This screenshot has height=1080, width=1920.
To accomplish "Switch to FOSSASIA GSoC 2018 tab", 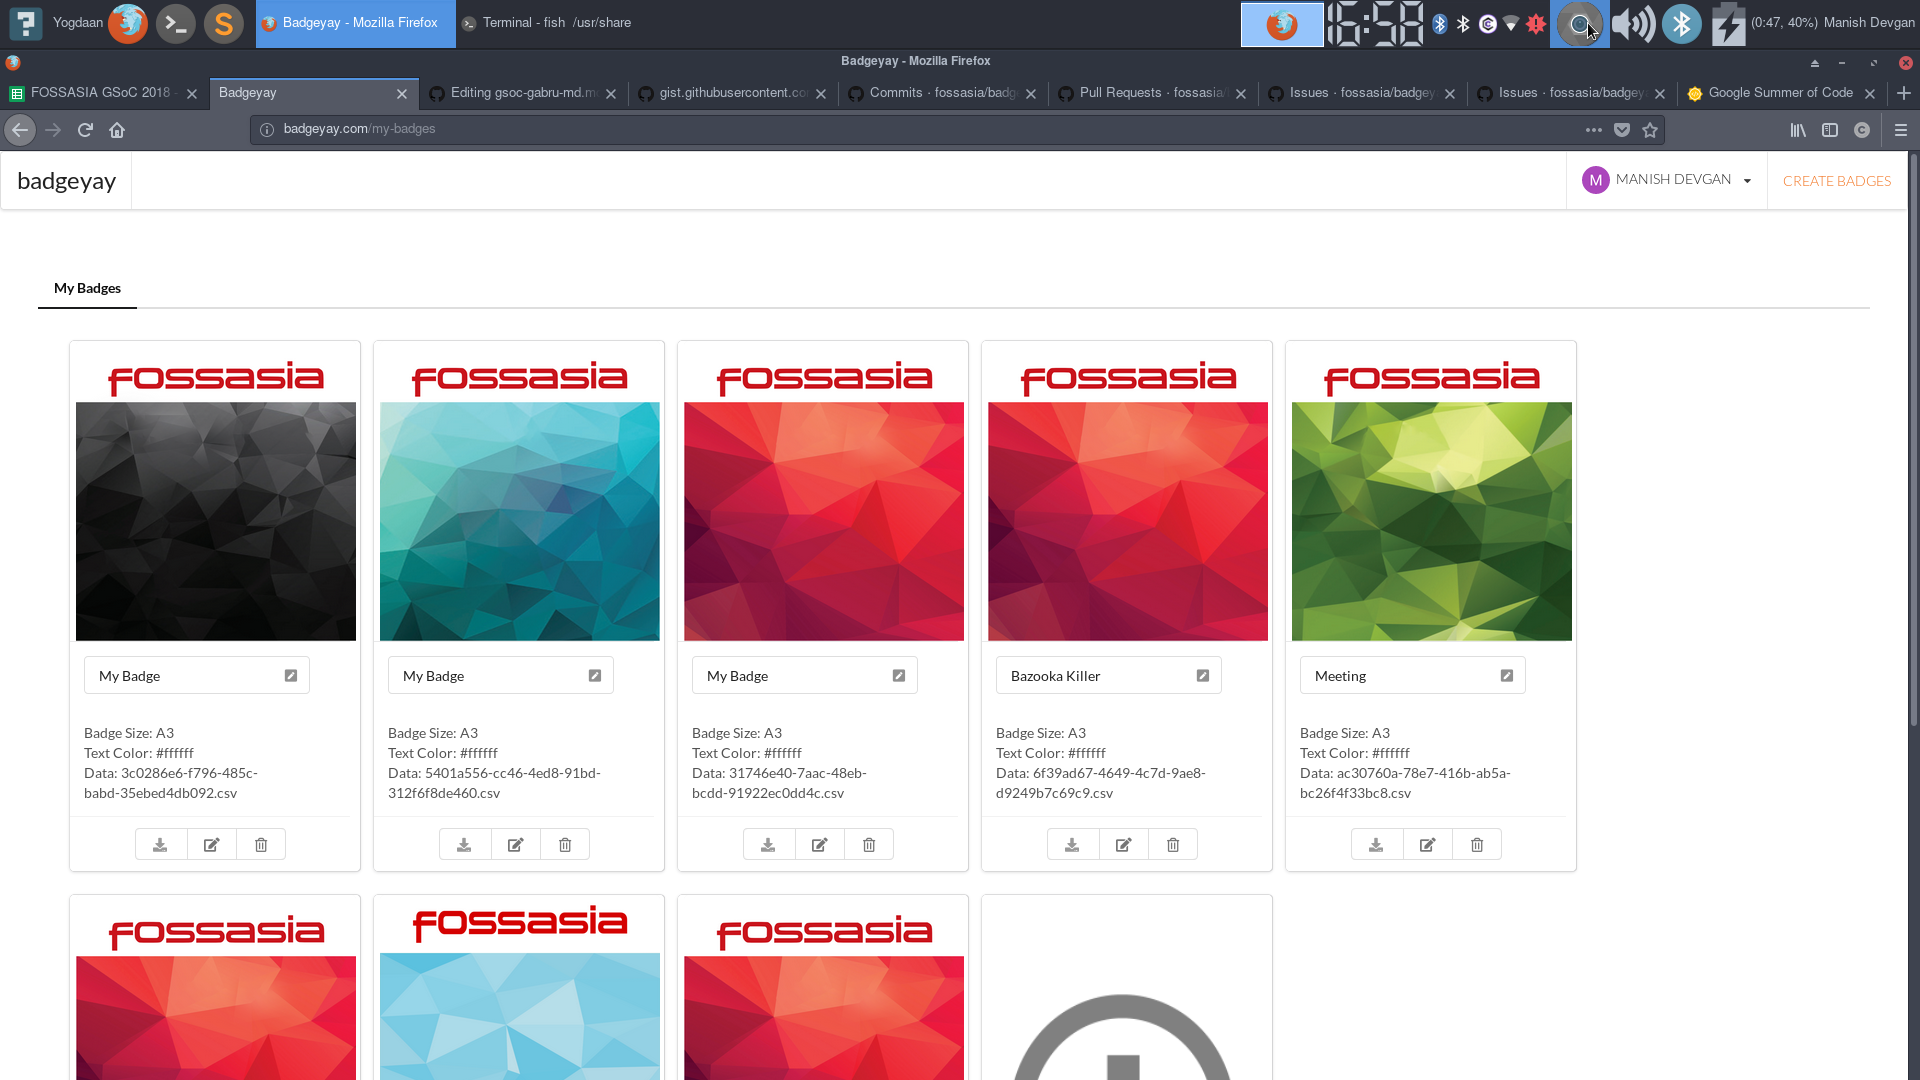I will click(x=104, y=93).
